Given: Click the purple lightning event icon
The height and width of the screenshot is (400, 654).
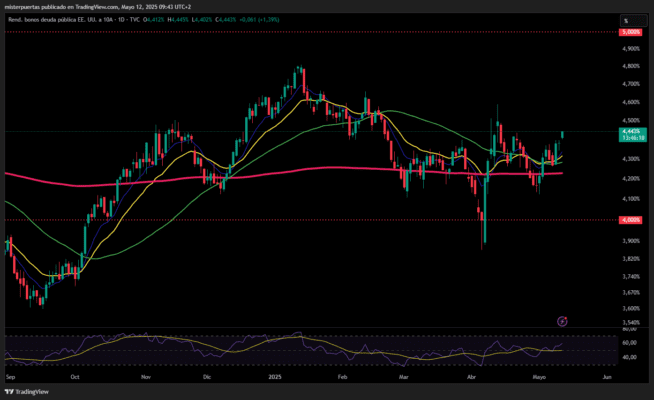Looking at the screenshot, I should click(562, 321).
